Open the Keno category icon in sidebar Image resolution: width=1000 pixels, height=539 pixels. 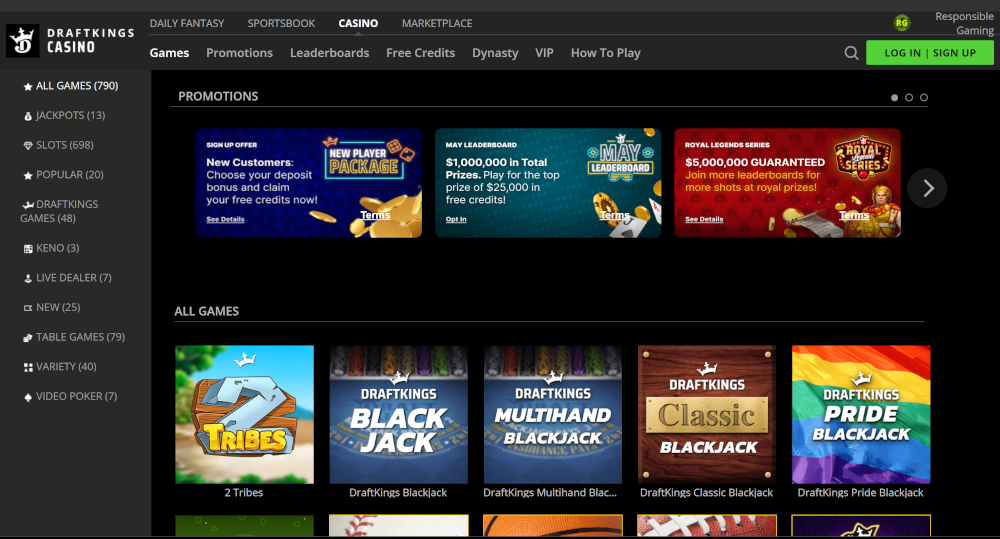coord(28,248)
